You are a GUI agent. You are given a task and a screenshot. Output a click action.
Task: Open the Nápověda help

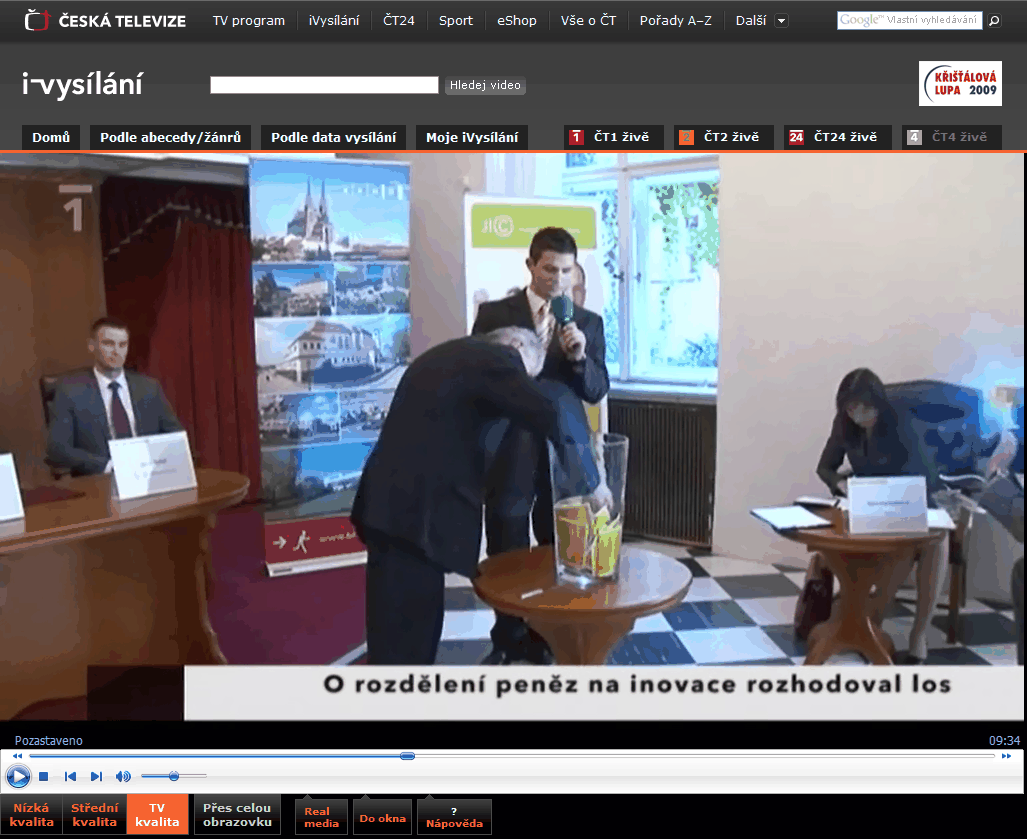[x=455, y=817]
